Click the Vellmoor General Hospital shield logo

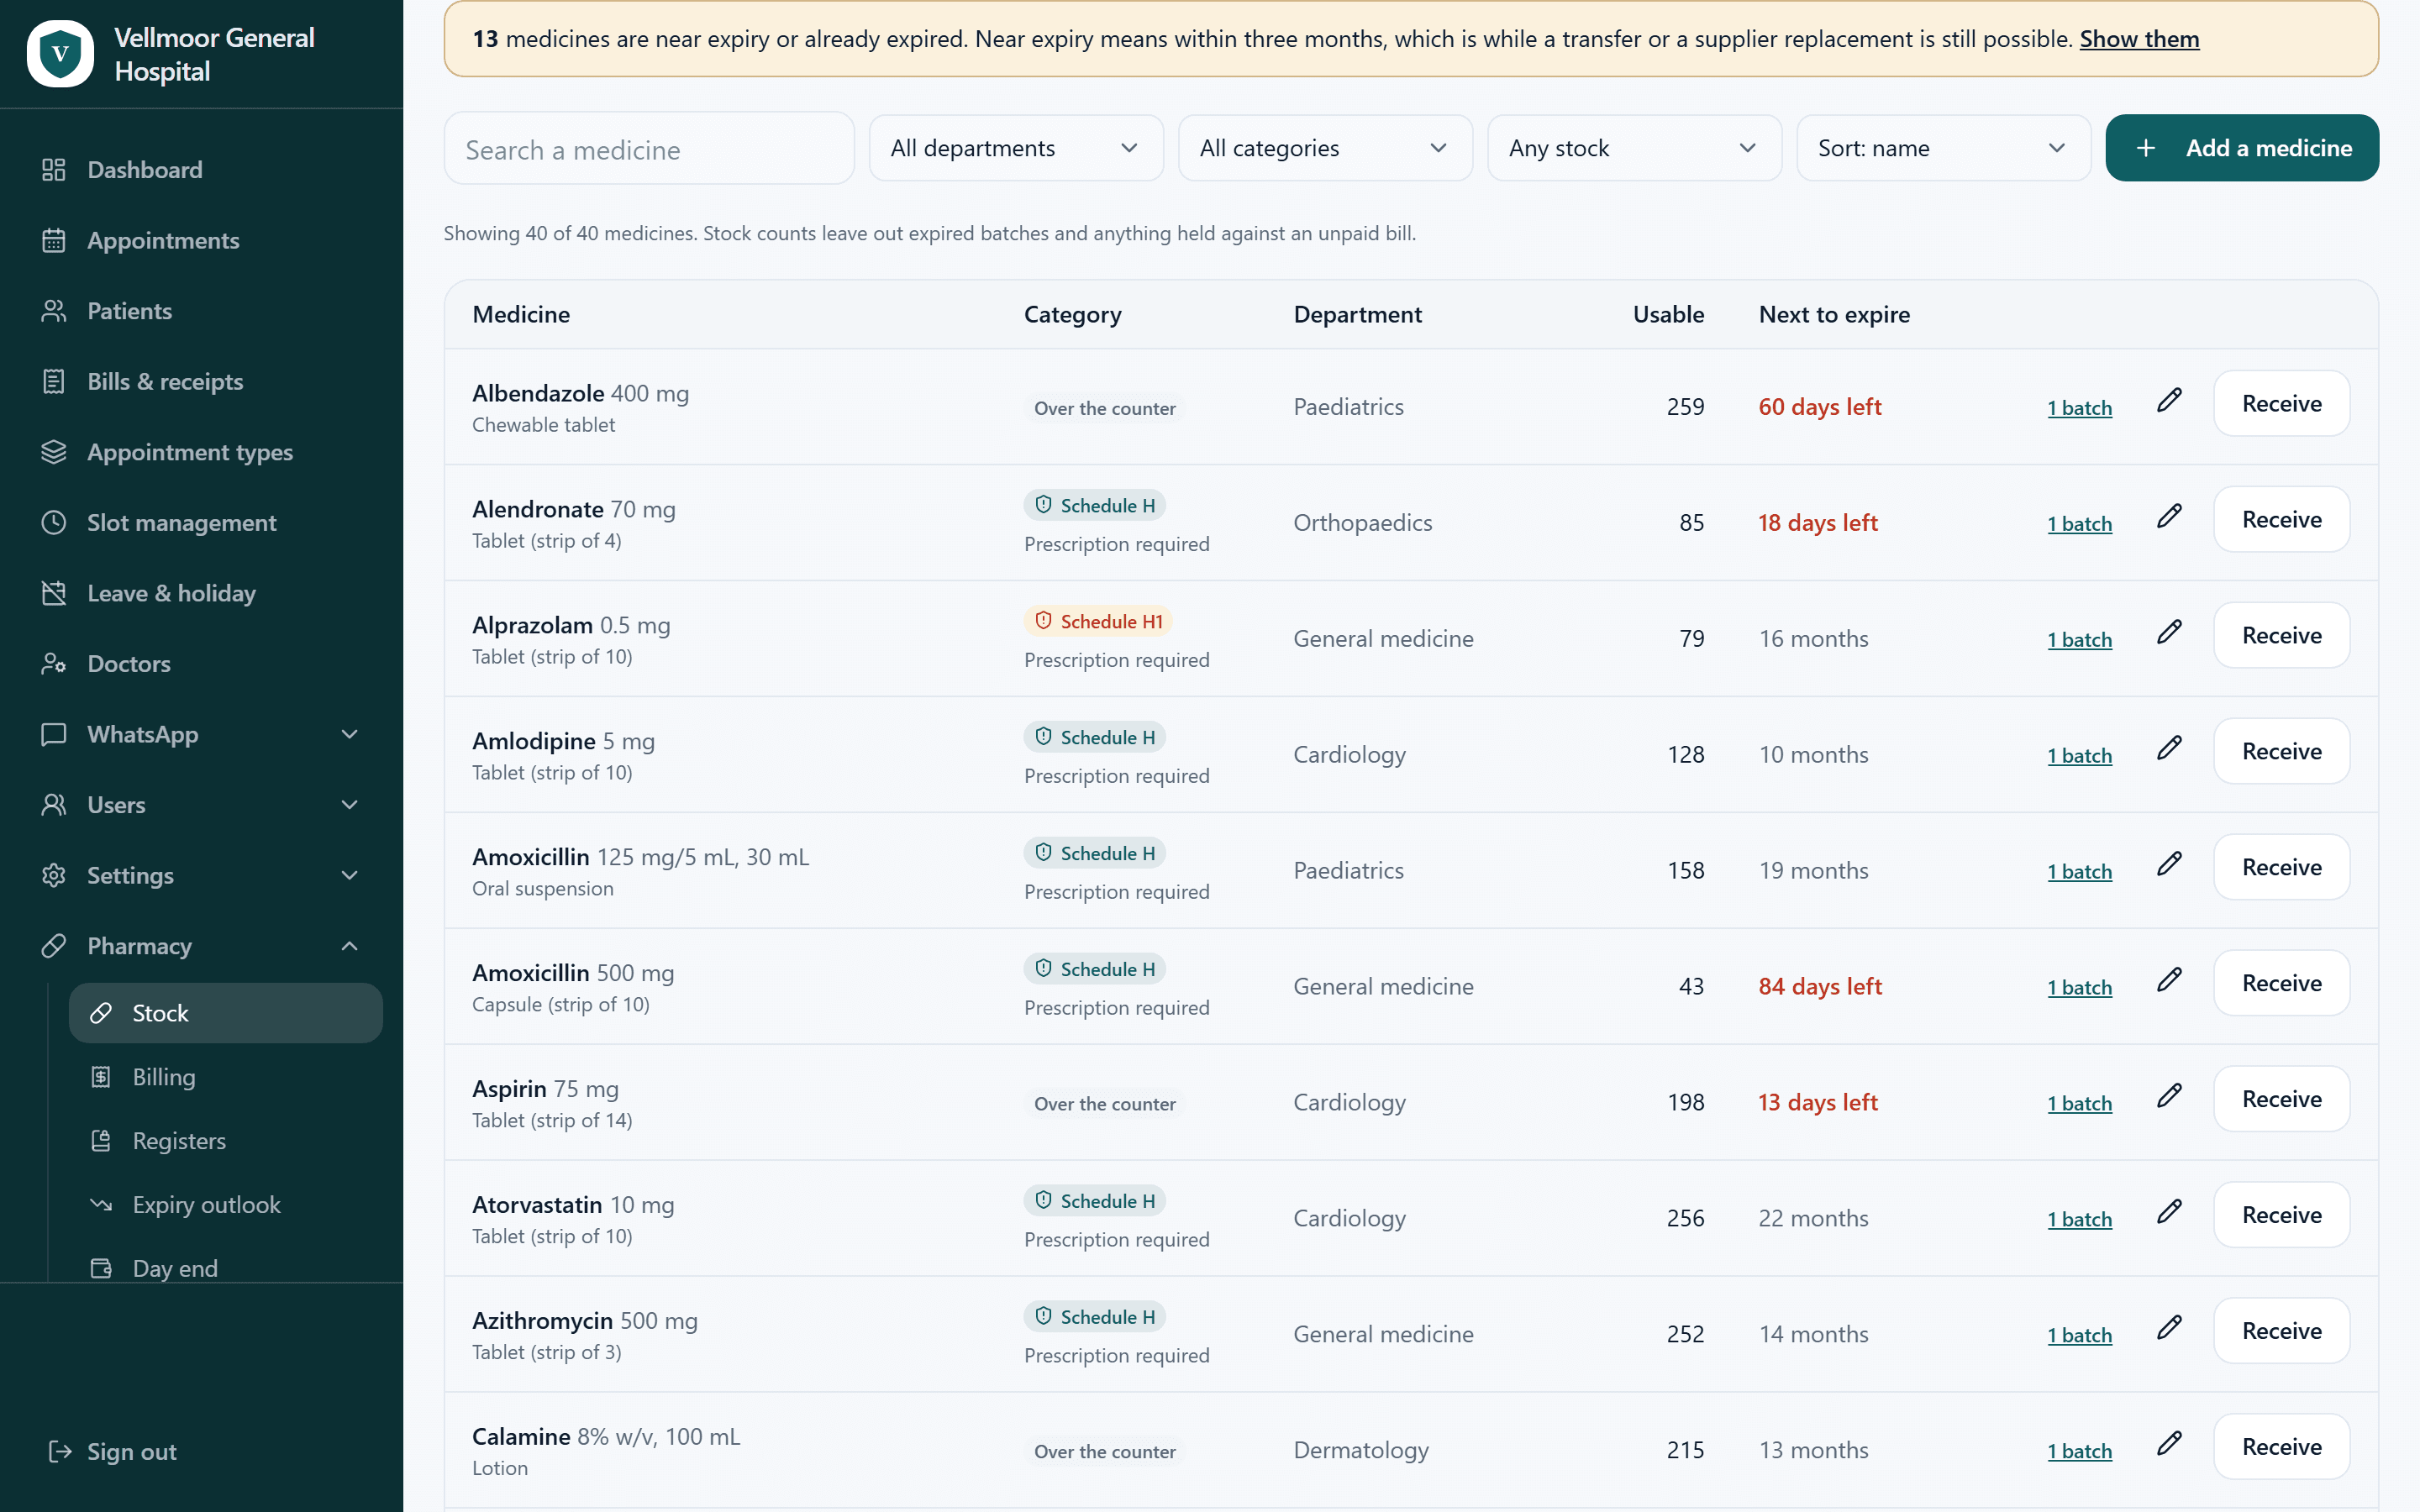click(x=60, y=54)
